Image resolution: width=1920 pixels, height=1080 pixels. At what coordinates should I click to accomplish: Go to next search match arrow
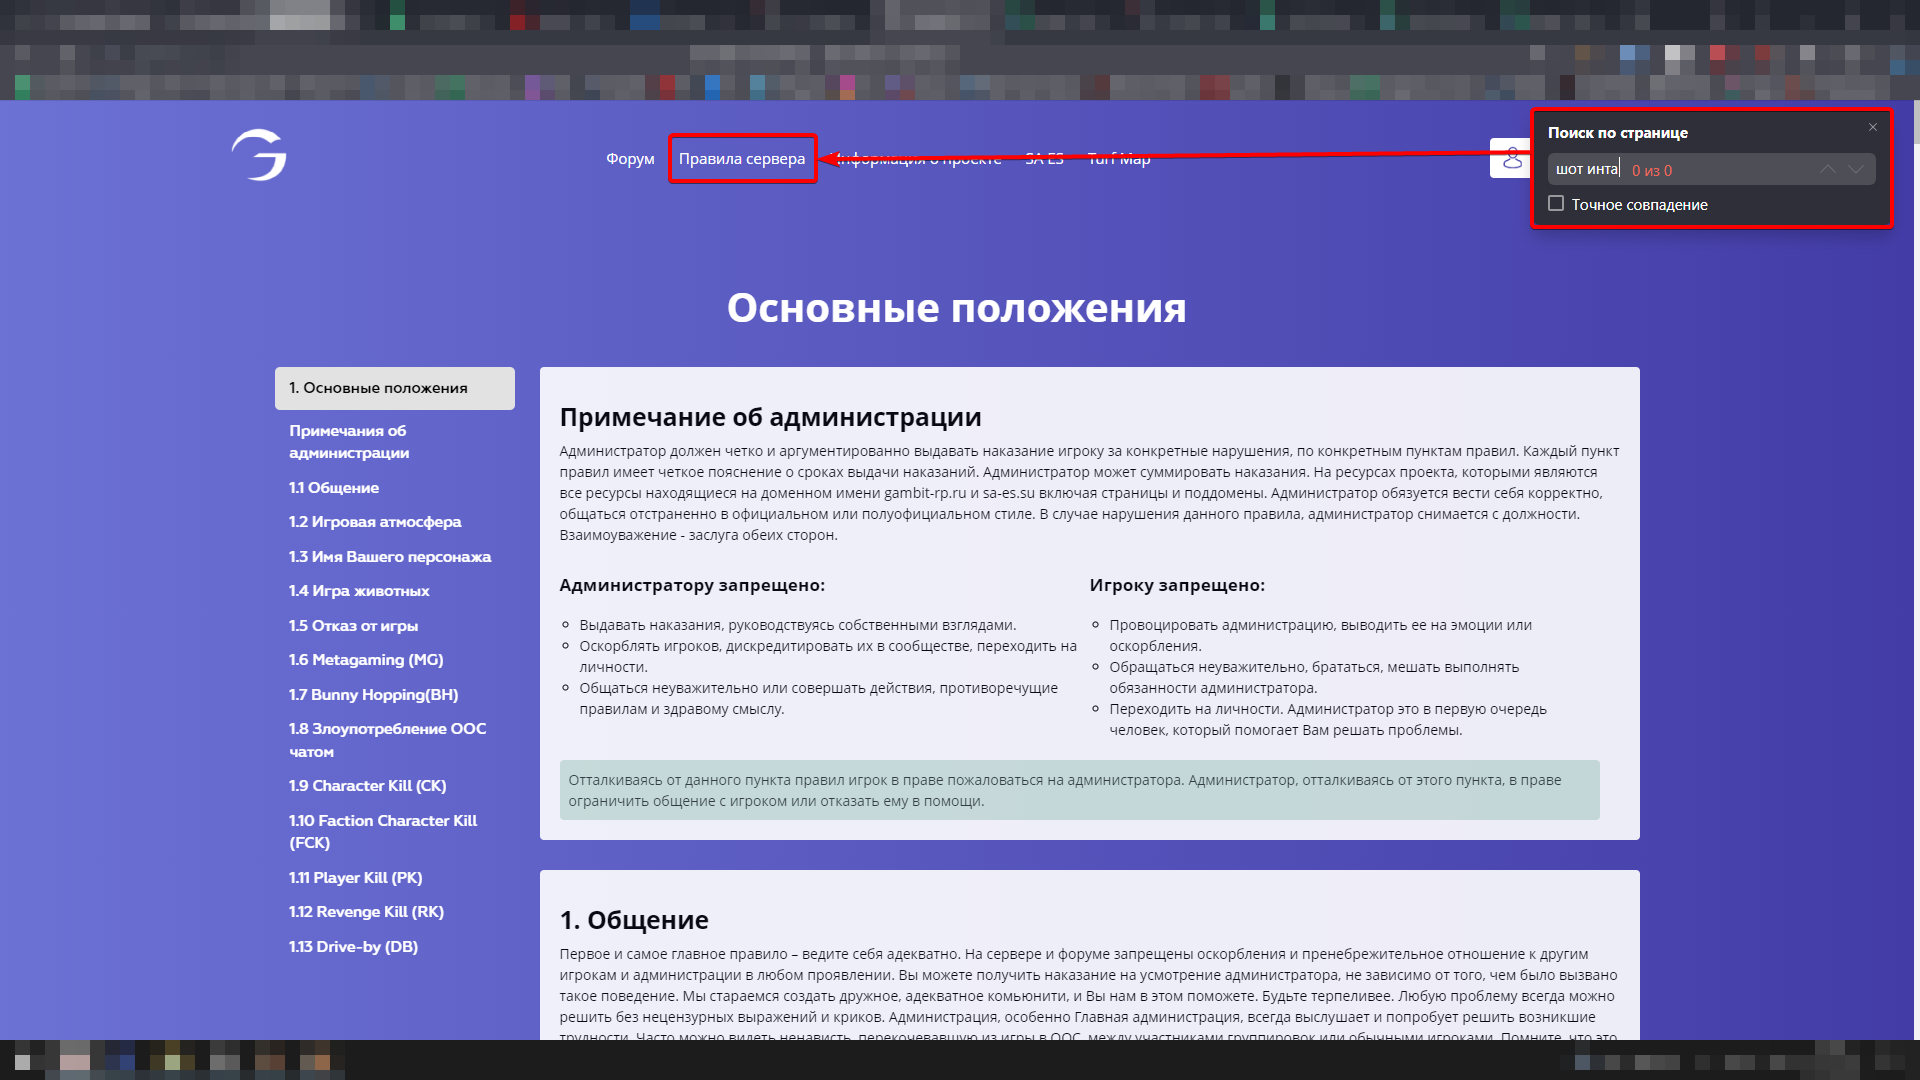click(1856, 169)
